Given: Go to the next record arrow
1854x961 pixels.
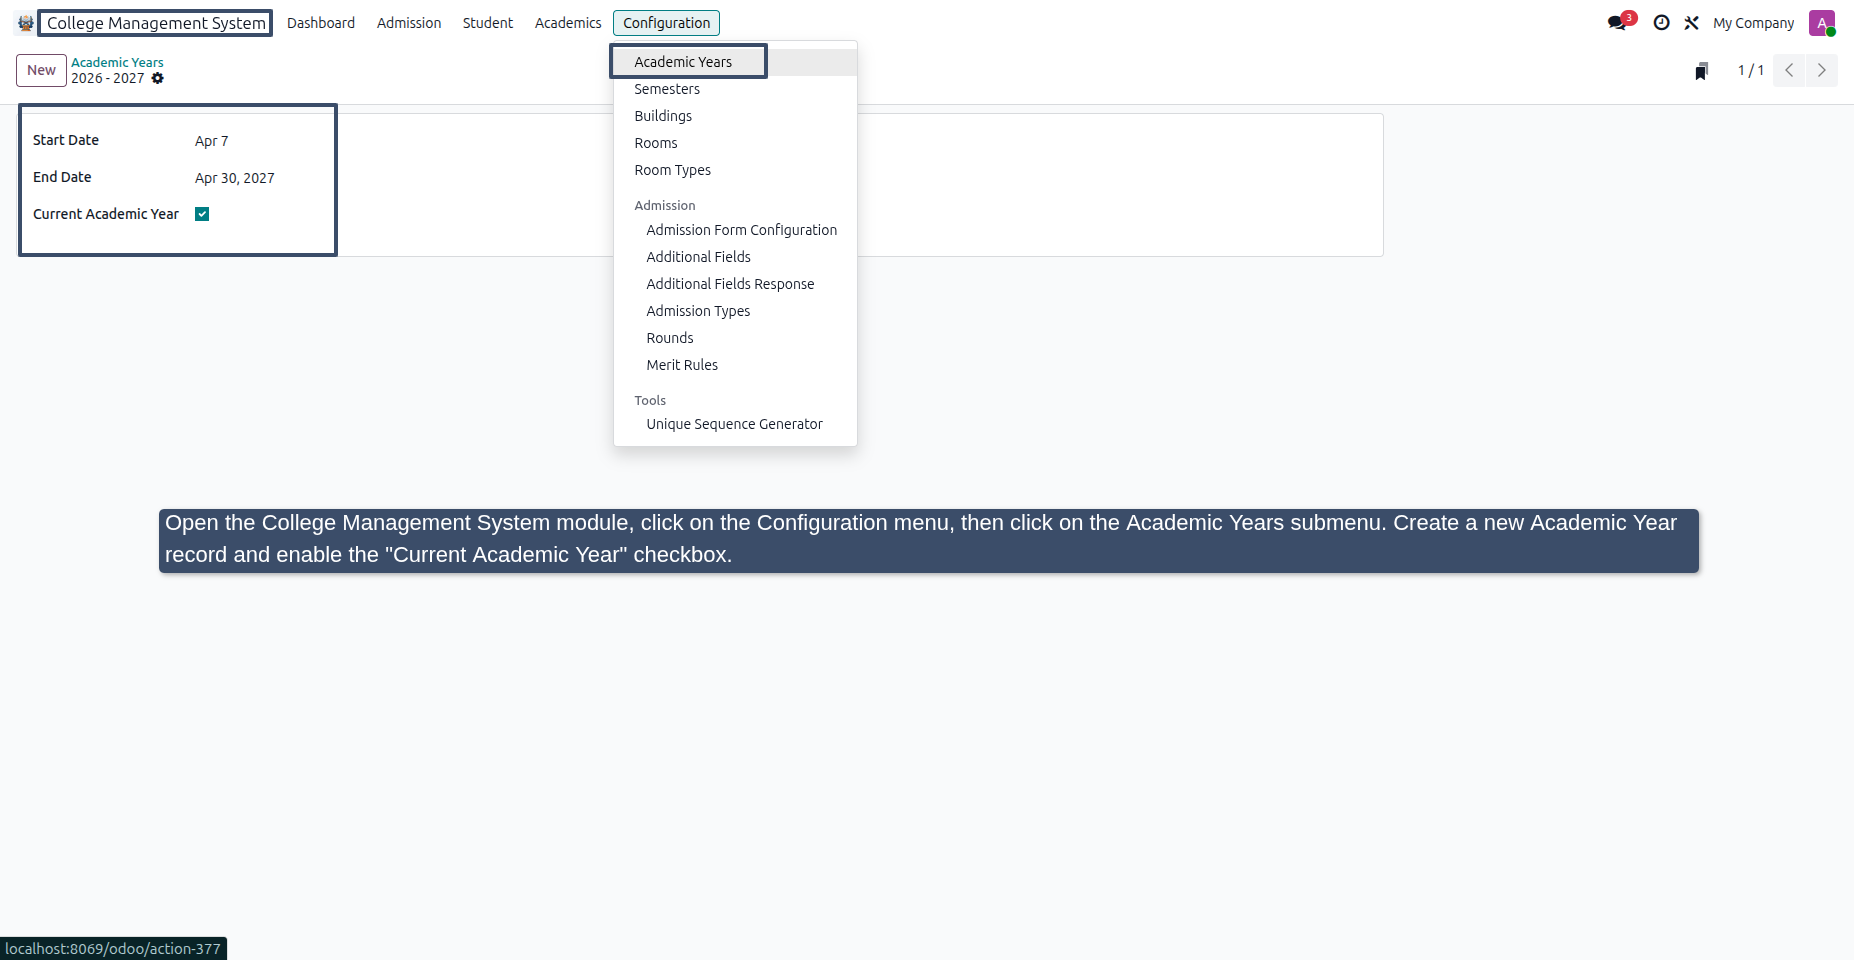Looking at the screenshot, I should pyautogui.click(x=1821, y=70).
